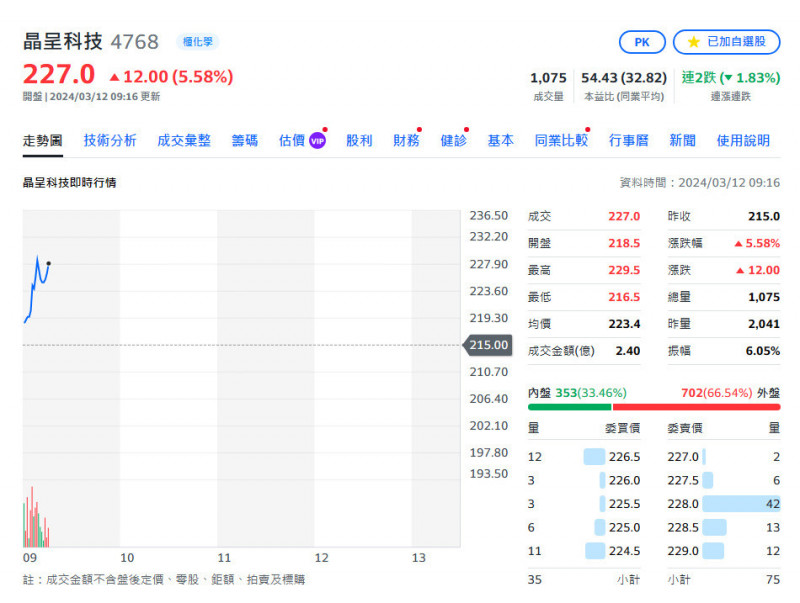Click the bid price 224.5
The height and width of the screenshot is (603, 800).
coord(624,551)
